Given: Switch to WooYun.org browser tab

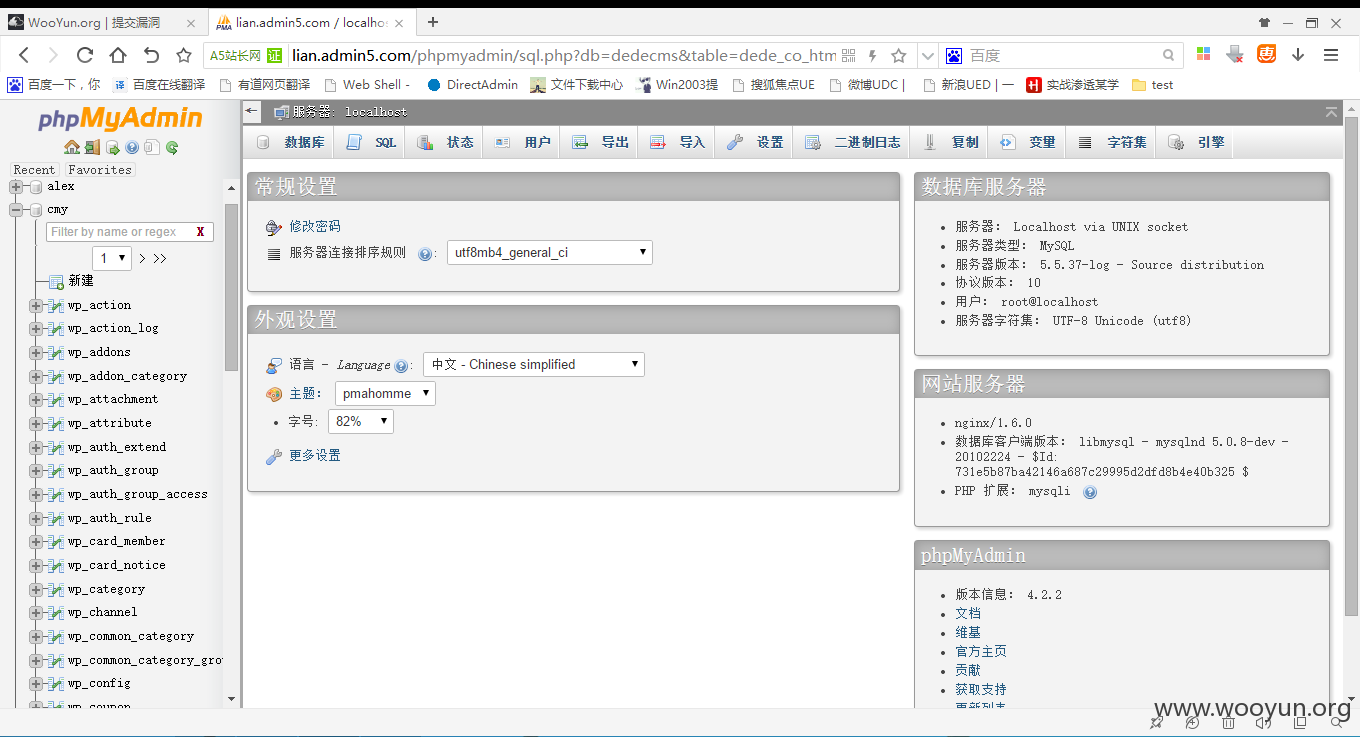Looking at the screenshot, I should pyautogui.click(x=105, y=22).
